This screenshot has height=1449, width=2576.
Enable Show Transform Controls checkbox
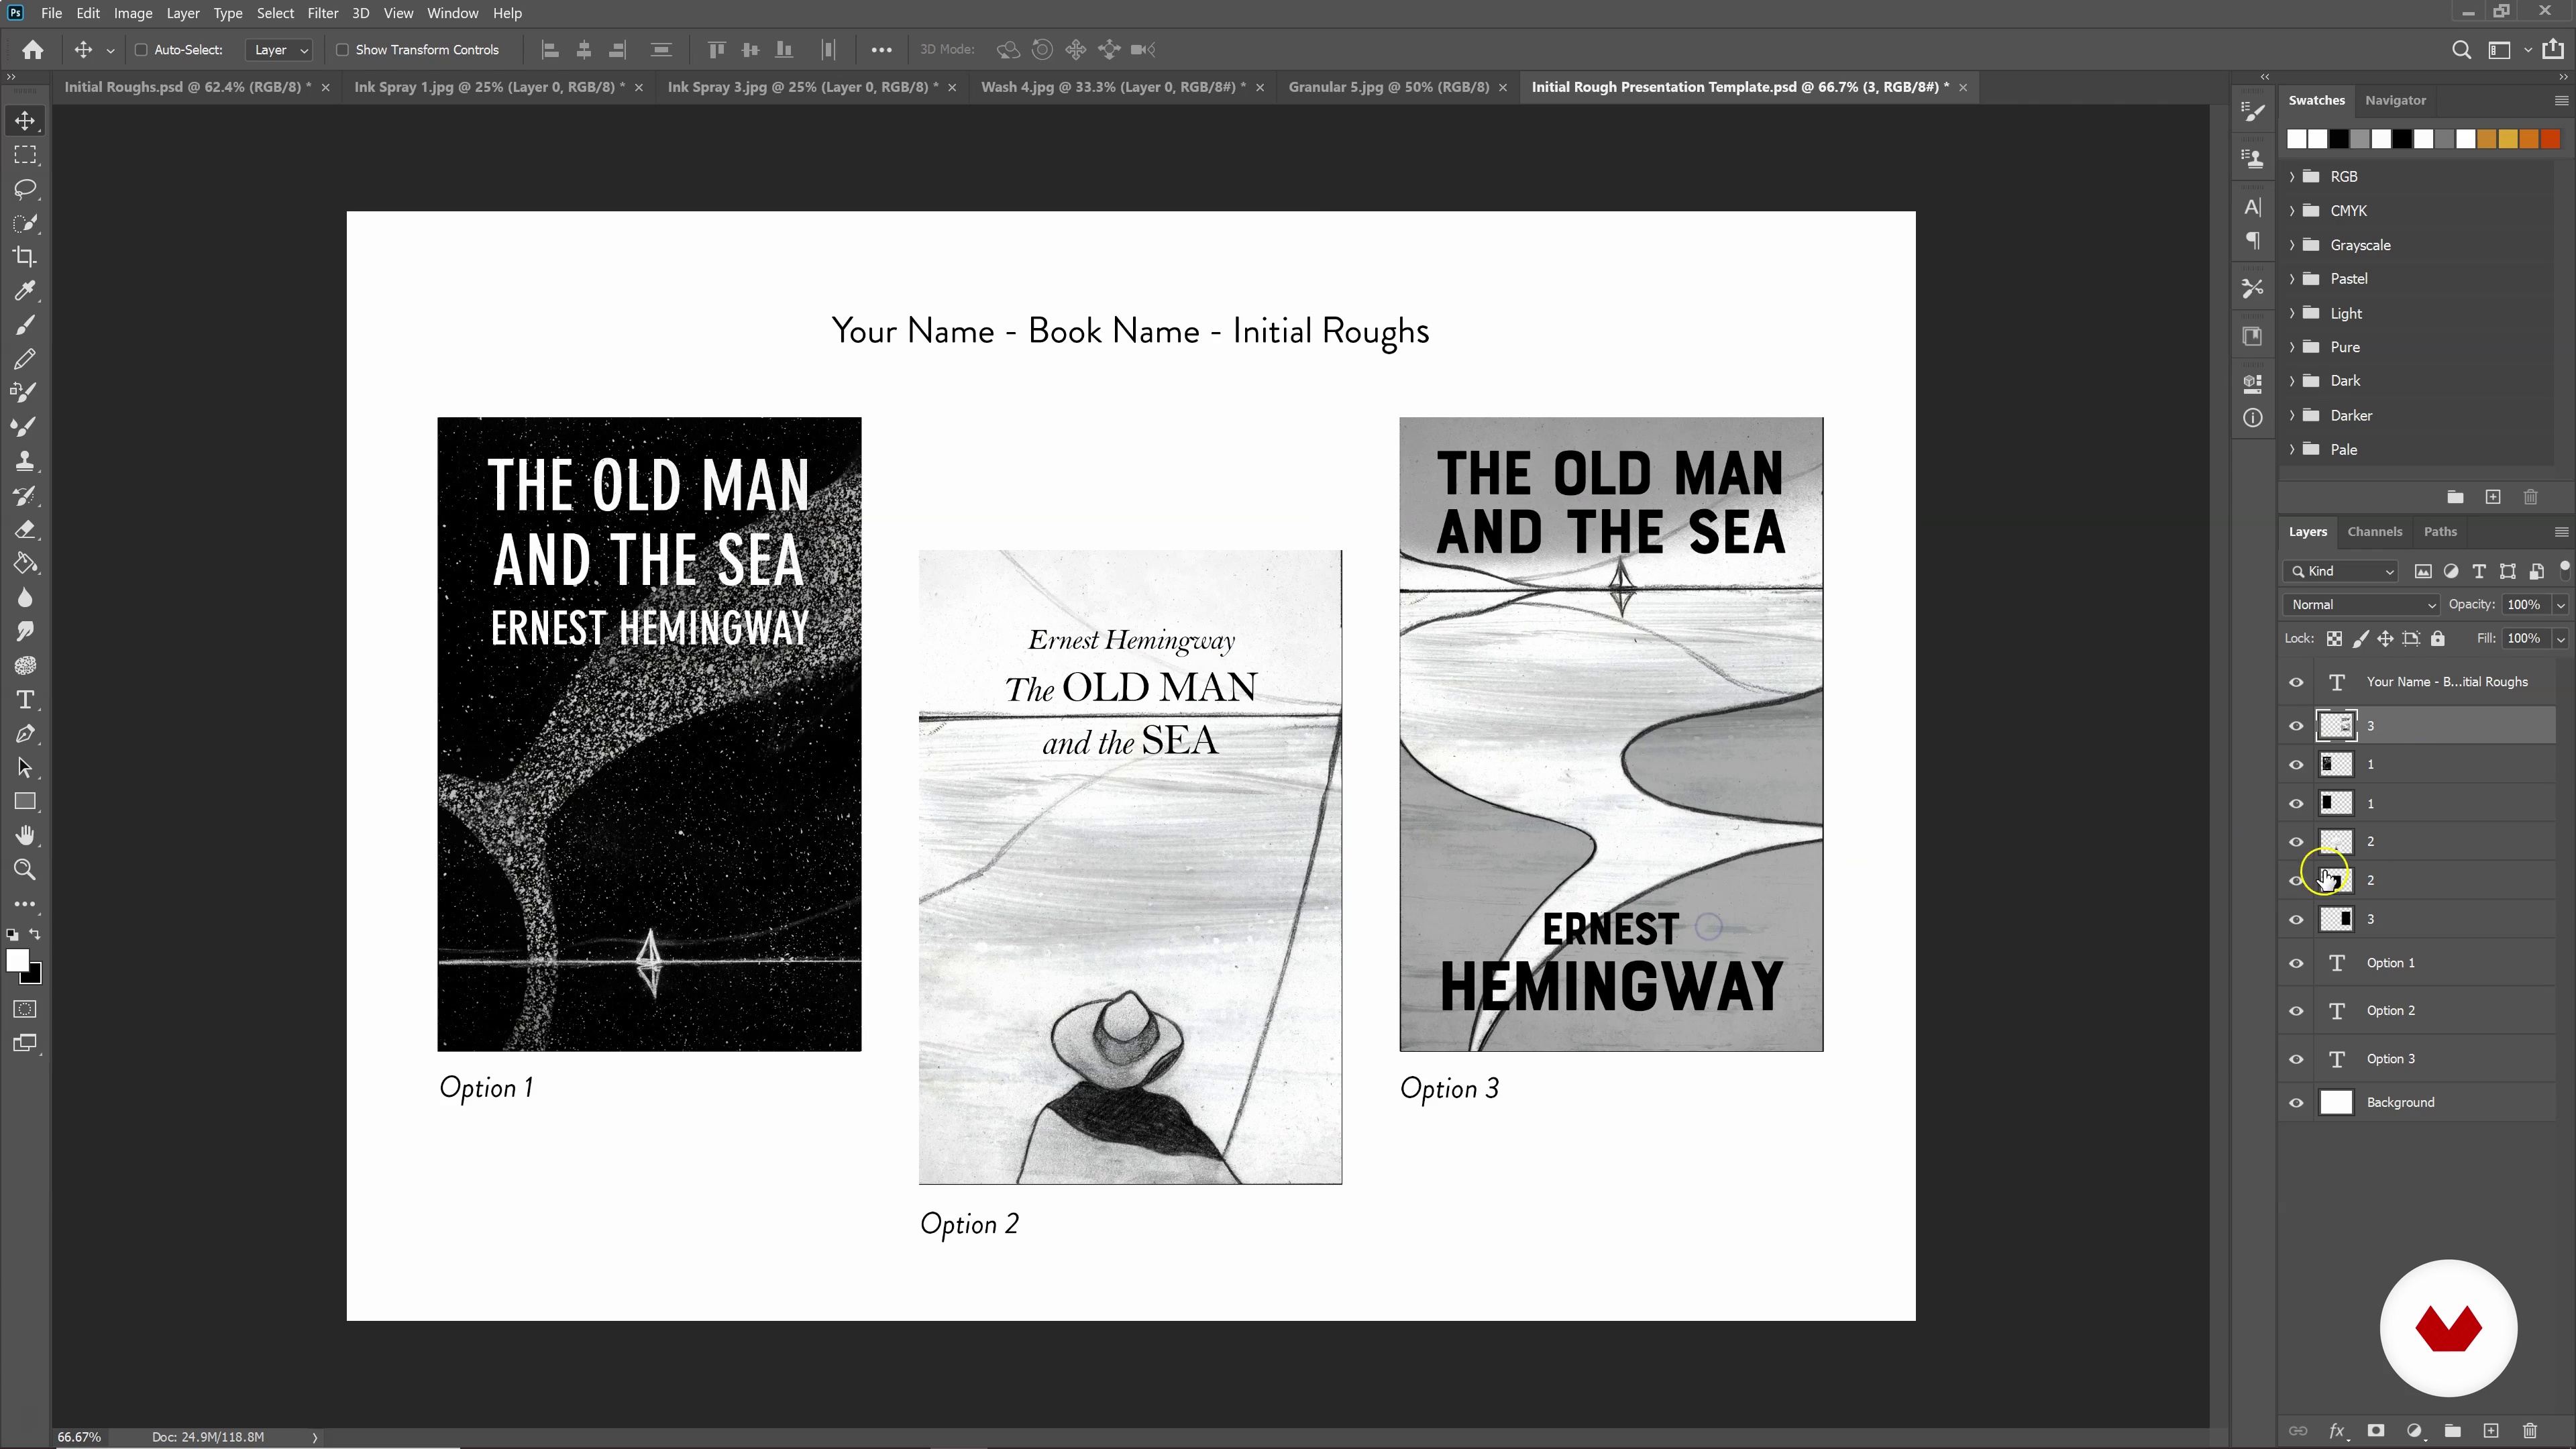coord(342,50)
